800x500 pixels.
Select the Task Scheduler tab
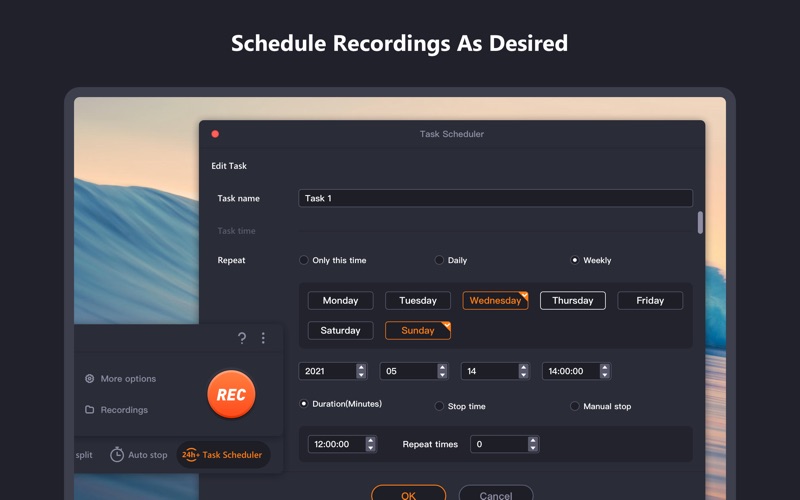[x=223, y=455]
